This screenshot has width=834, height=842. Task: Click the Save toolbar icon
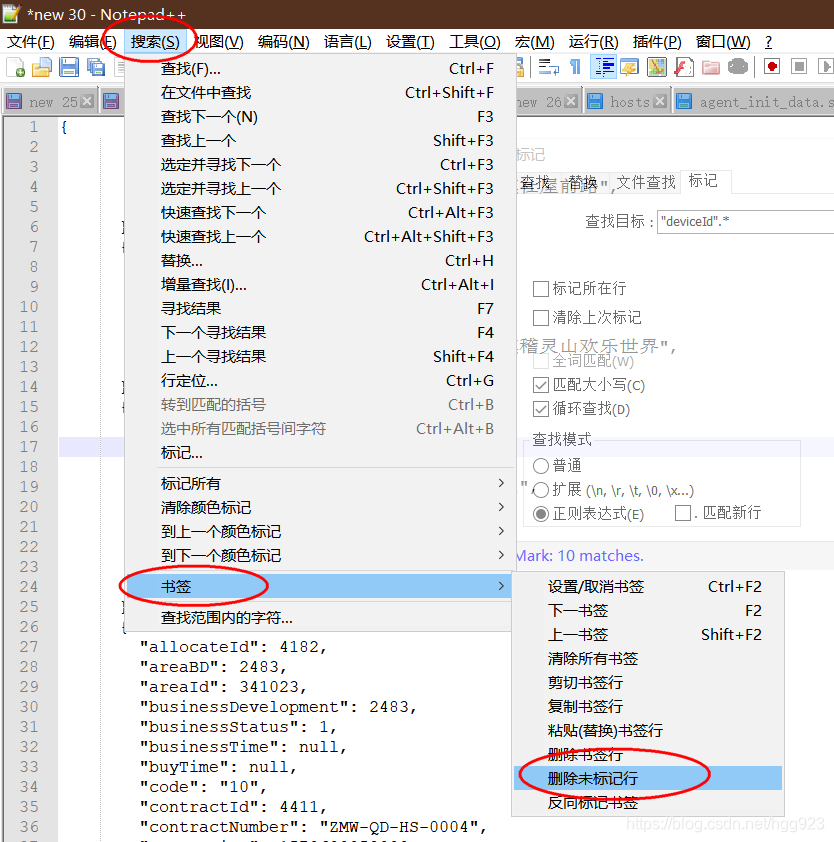[x=69, y=67]
